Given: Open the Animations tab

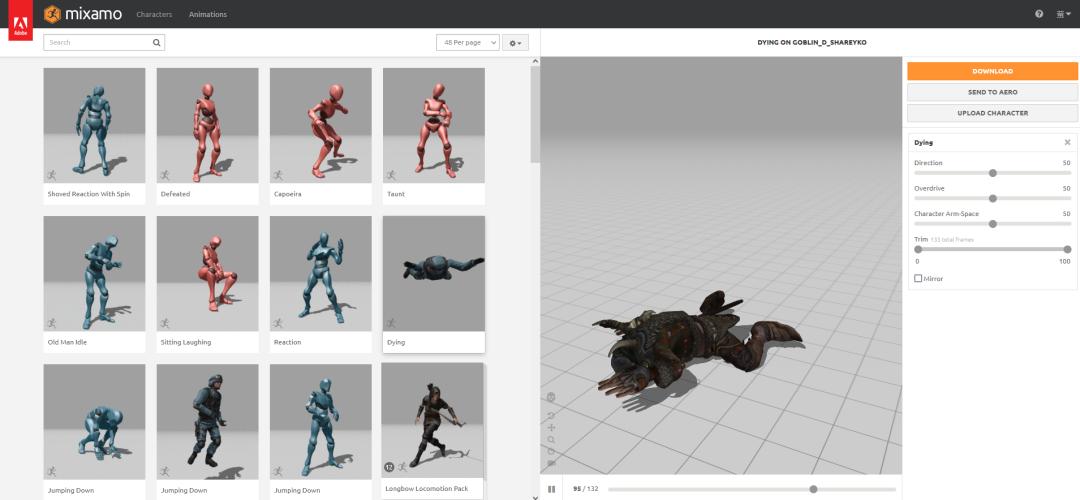Looking at the screenshot, I should tap(208, 15).
